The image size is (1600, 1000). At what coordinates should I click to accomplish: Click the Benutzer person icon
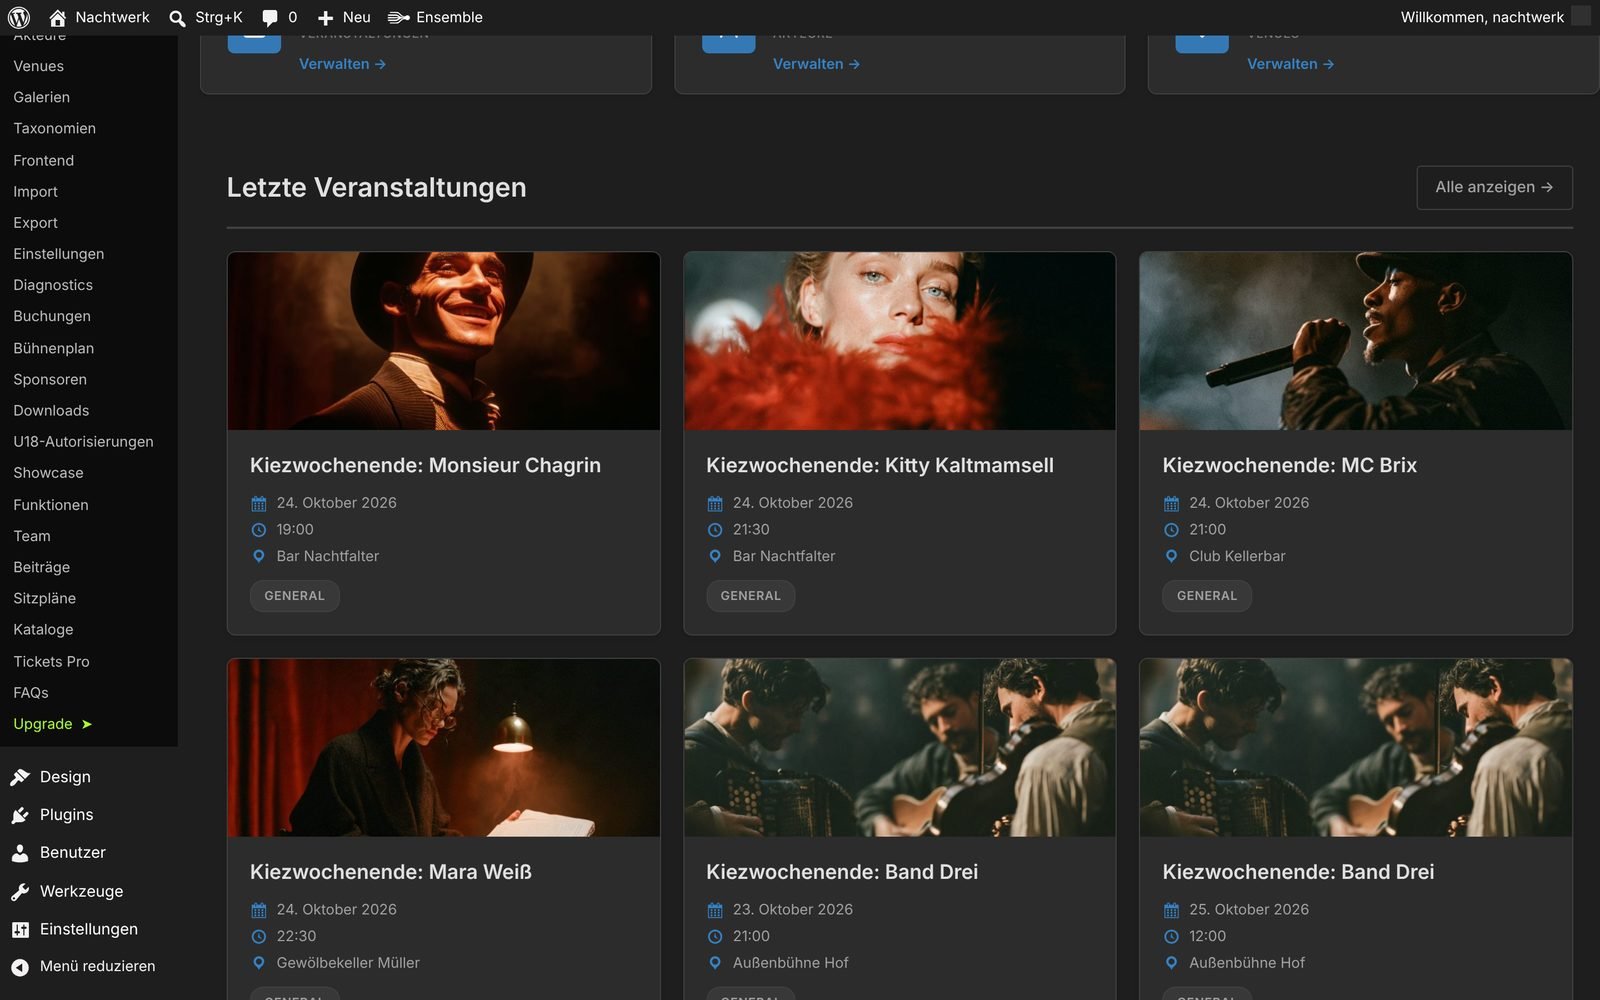[x=20, y=853]
